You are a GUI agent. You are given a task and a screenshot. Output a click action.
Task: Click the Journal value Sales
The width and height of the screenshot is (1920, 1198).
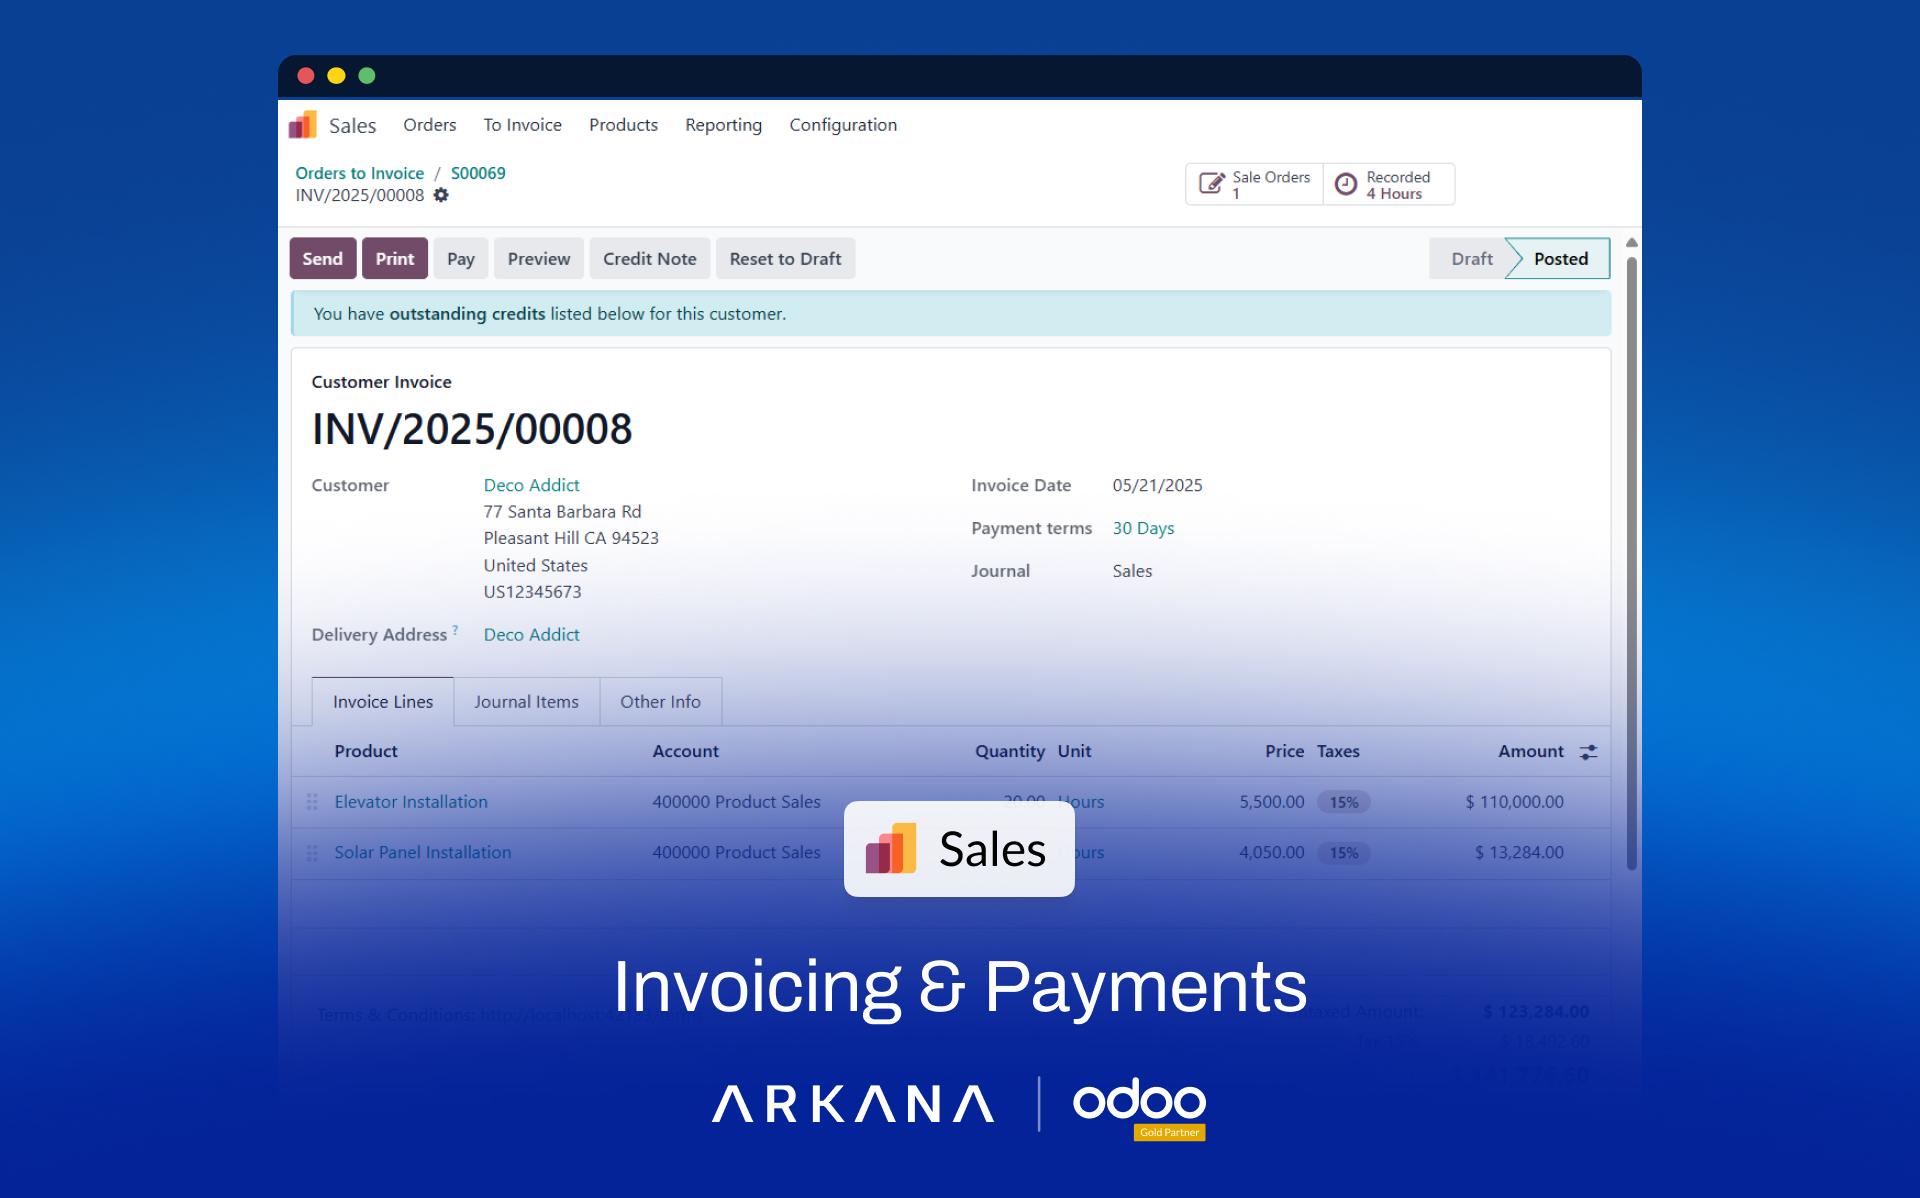pos(1132,571)
